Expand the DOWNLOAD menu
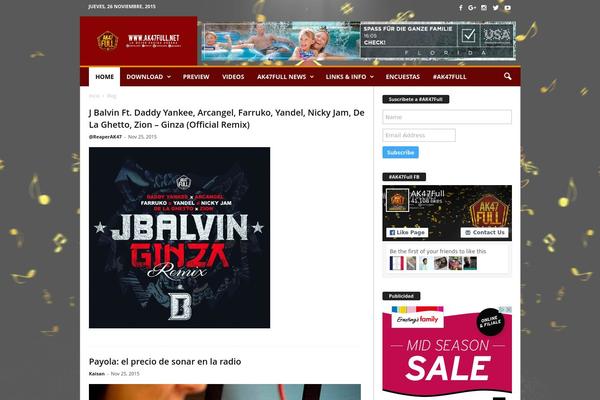The image size is (600, 400). tap(148, 77)
